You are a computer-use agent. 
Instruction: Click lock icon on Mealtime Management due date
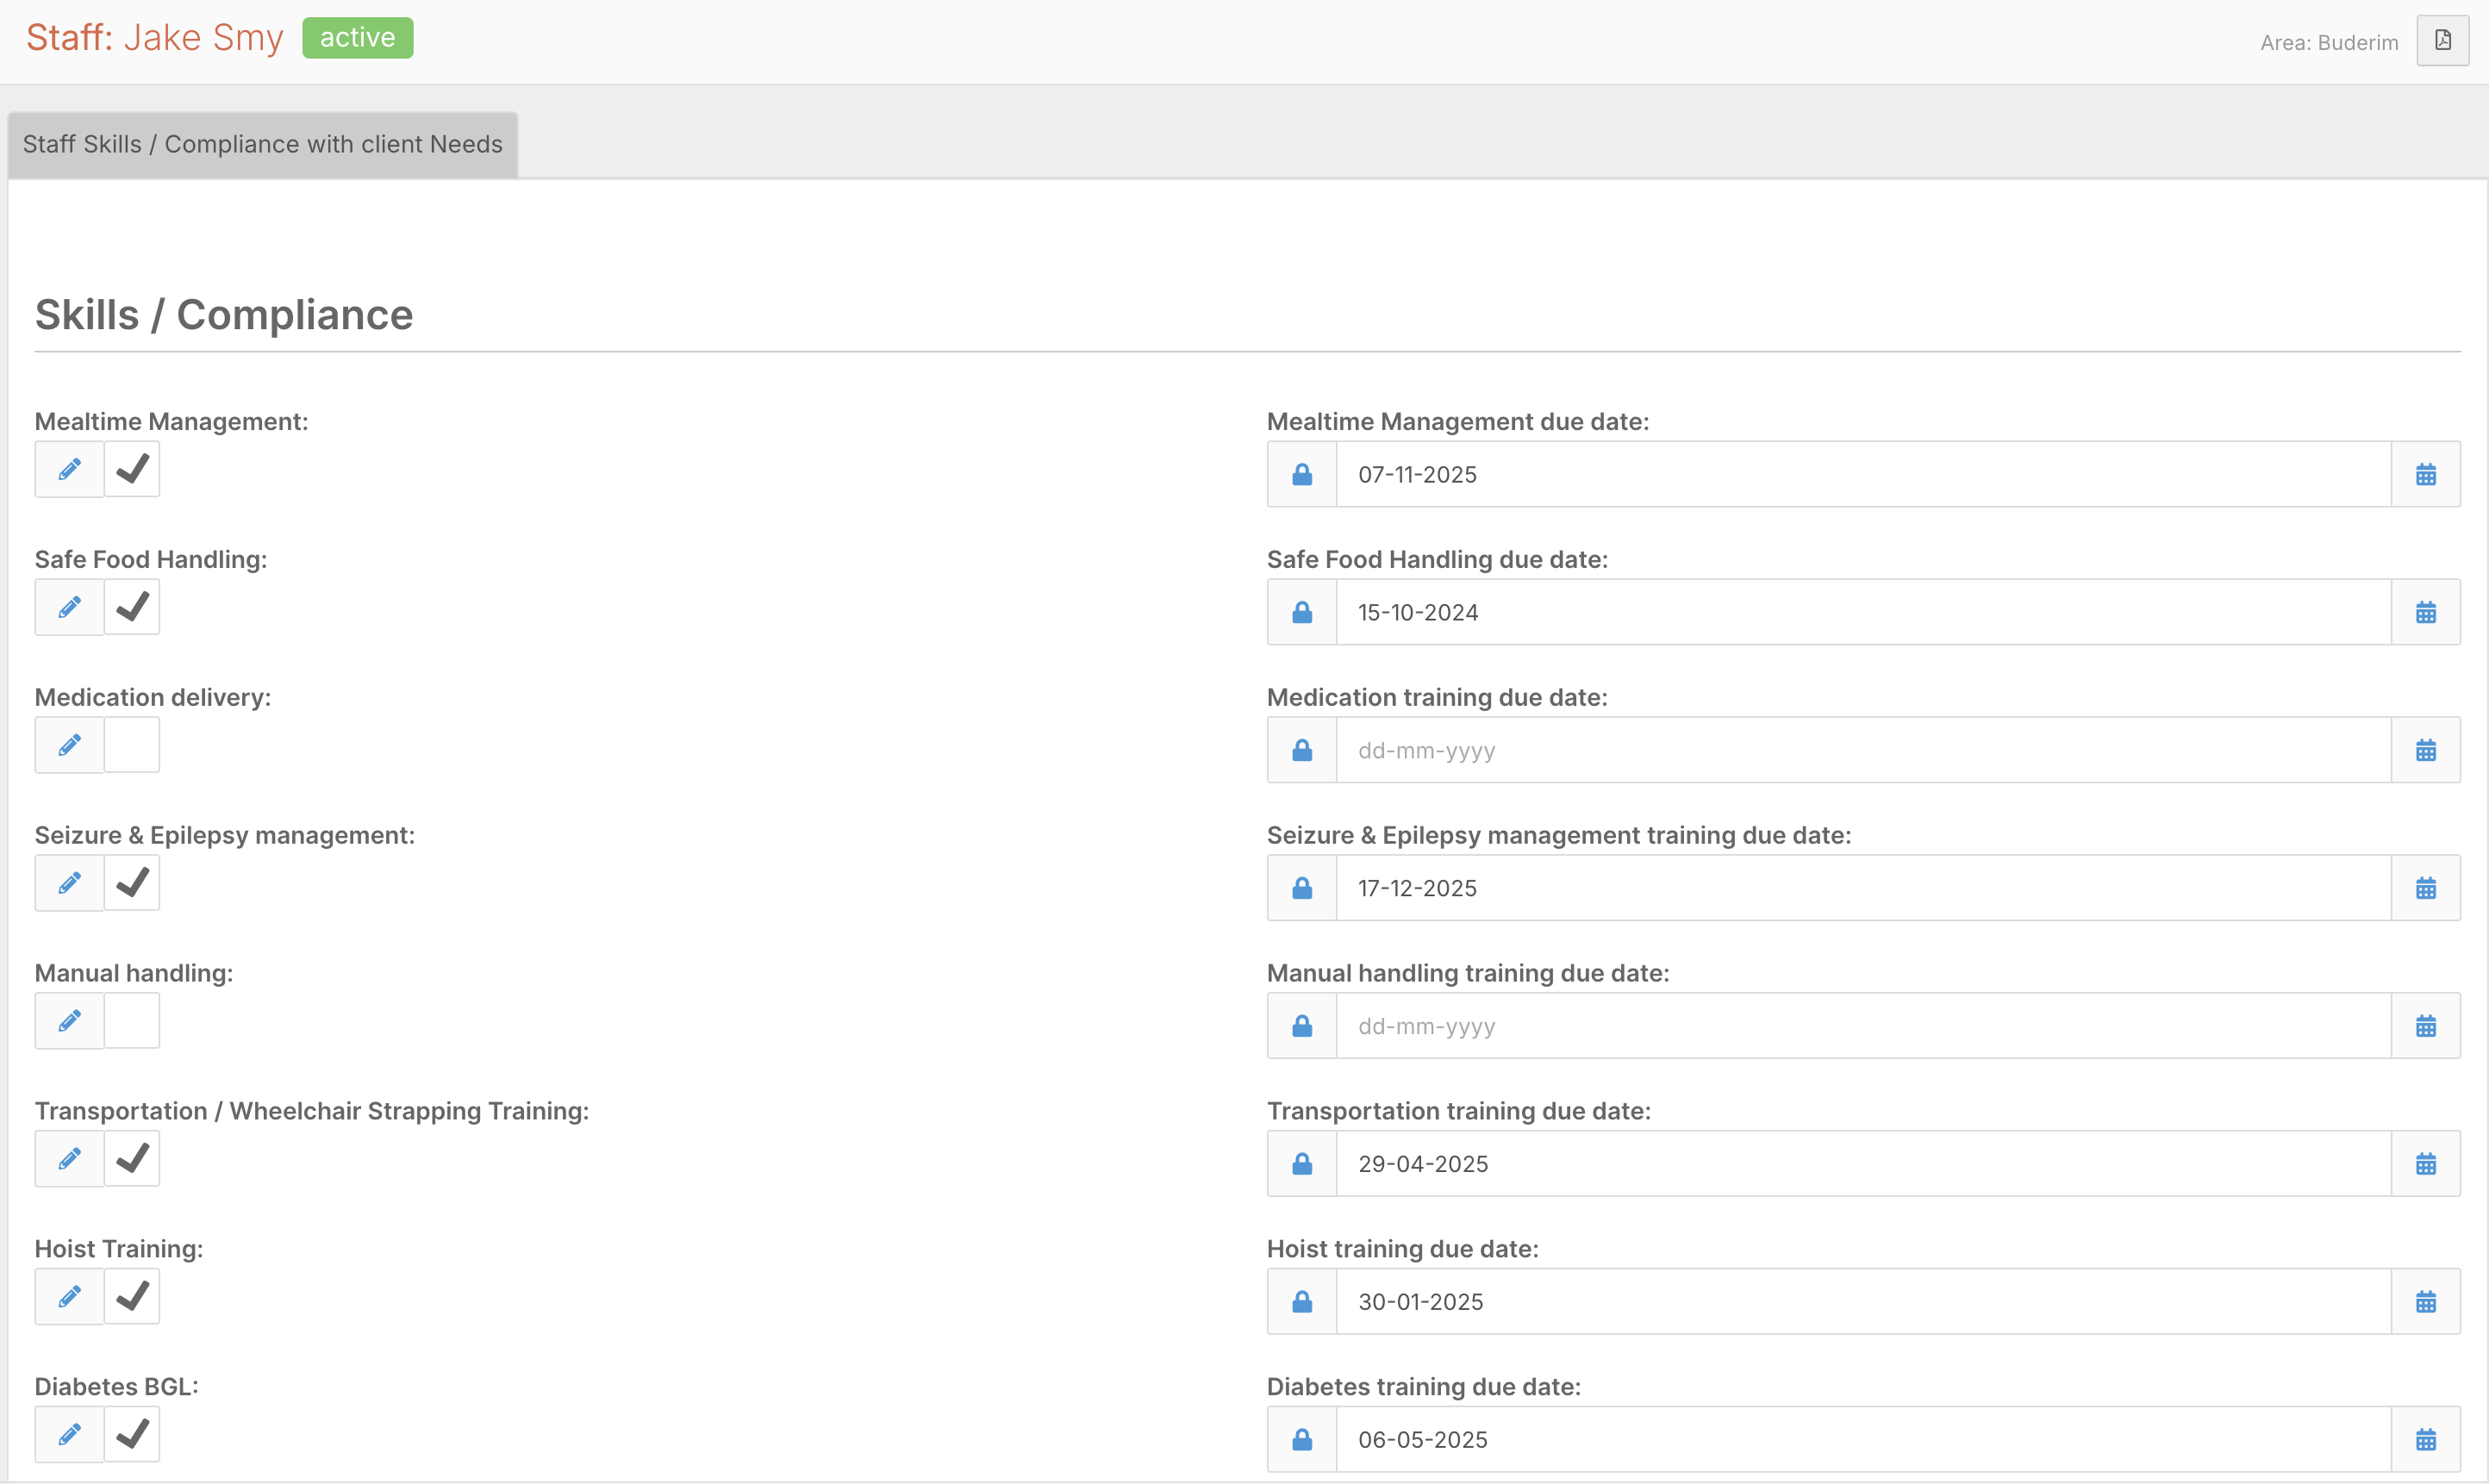tap(1302, 474)
